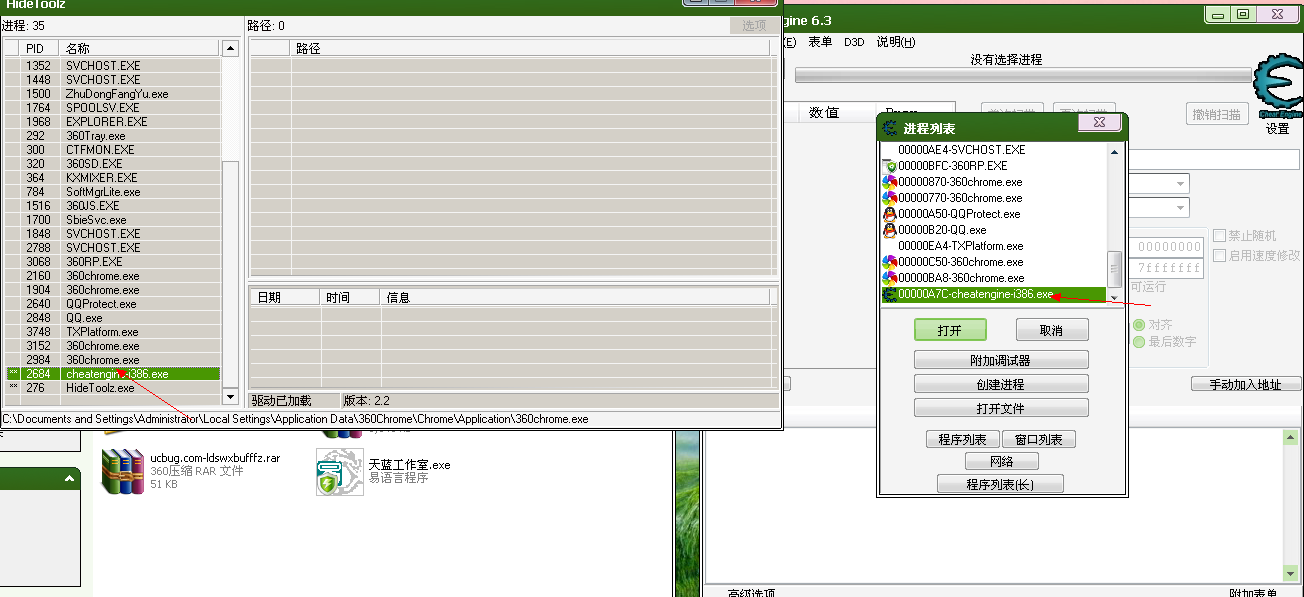Click the 网络 button
Image resolution: width=1304 pixels, height=597 pixels.
click(x=1001, y=461)
